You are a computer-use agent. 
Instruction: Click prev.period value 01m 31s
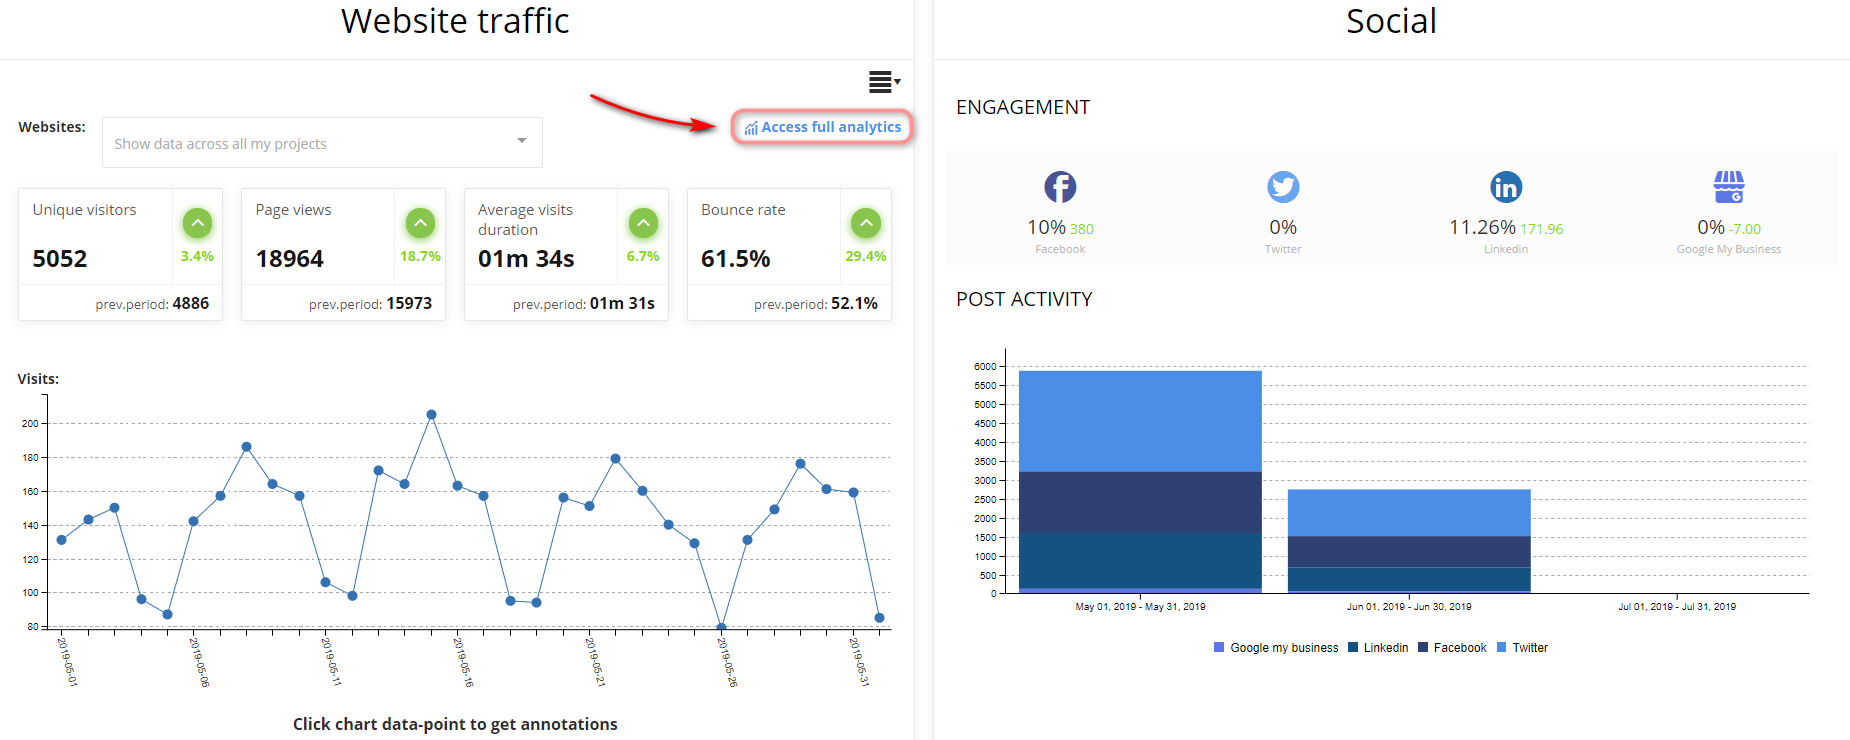click(622, 303)
